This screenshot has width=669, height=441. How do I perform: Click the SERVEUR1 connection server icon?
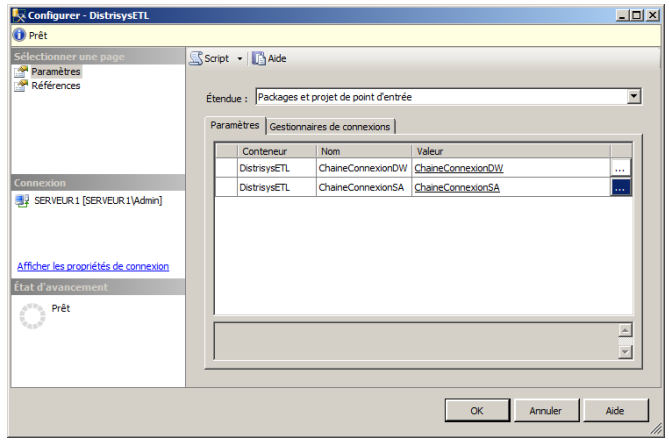(22, 200)
